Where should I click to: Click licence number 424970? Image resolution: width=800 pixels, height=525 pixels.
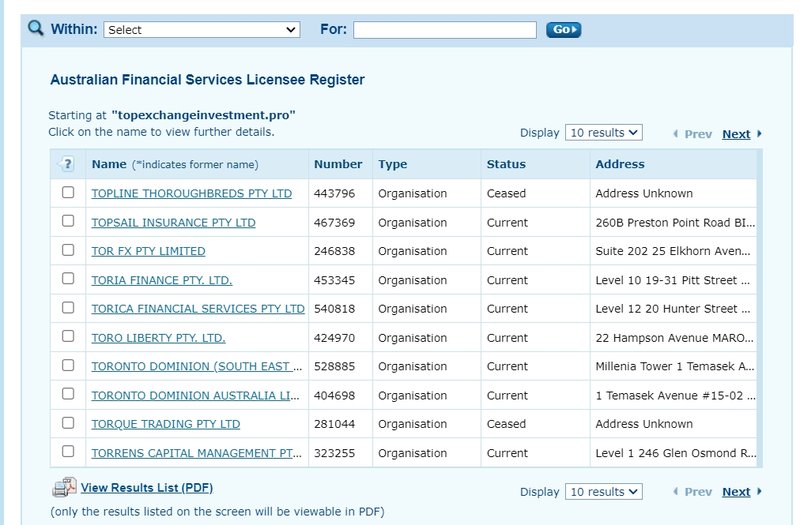pyautogui.click(x=334, y=338)
